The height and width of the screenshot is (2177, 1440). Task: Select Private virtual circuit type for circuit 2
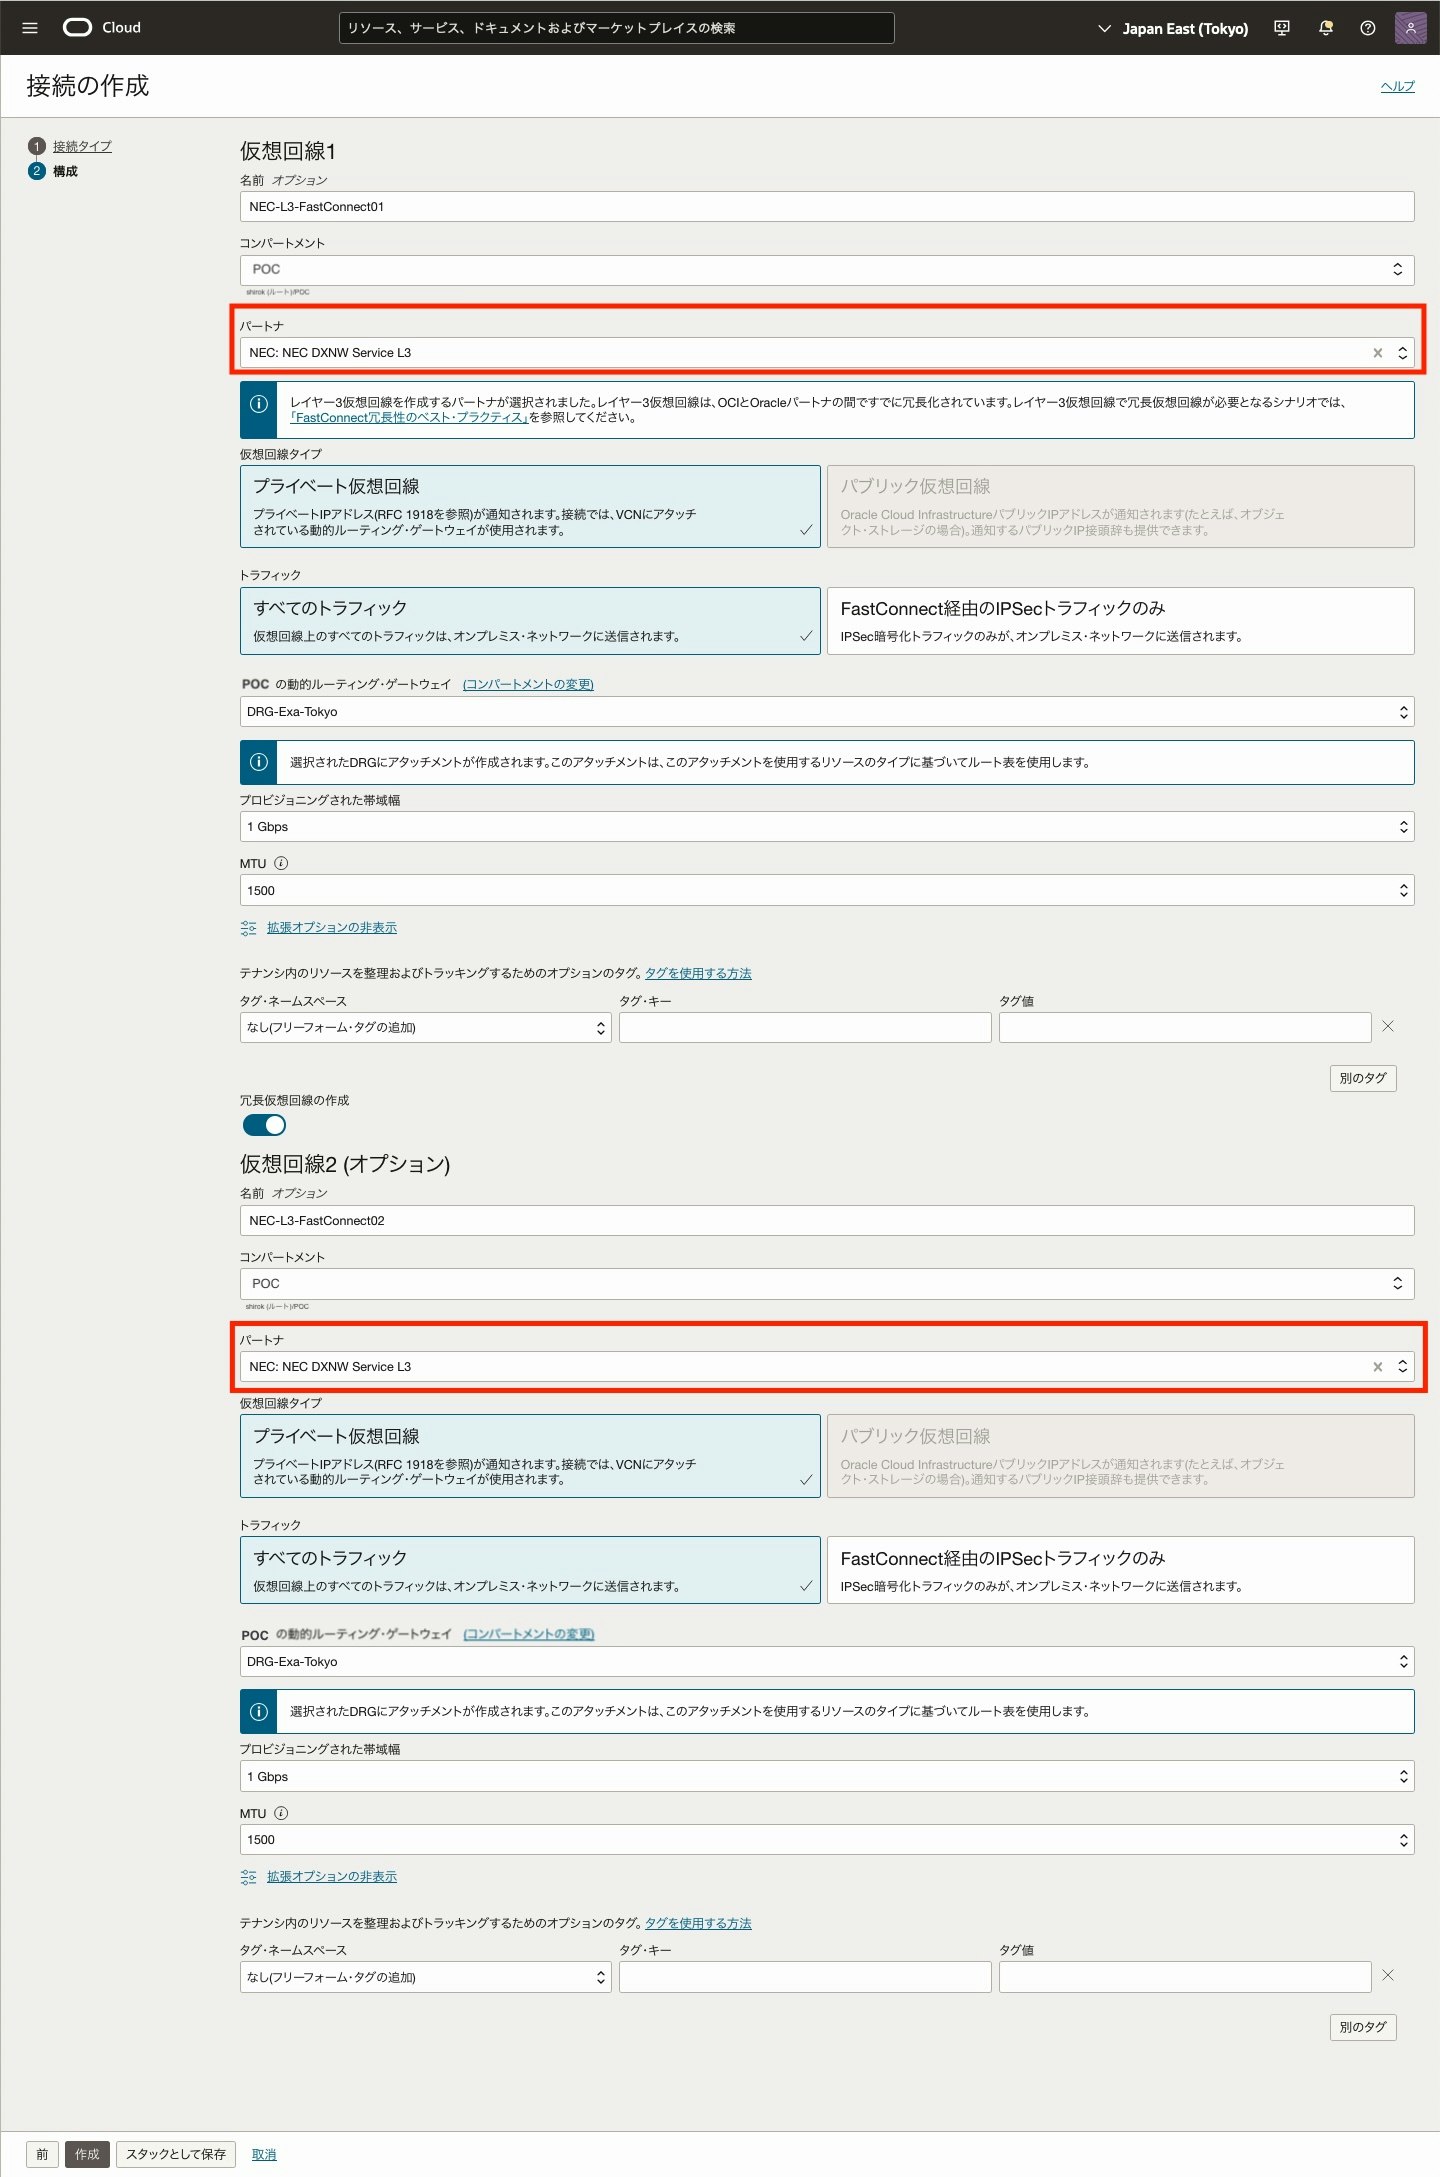pos(530,1456)
